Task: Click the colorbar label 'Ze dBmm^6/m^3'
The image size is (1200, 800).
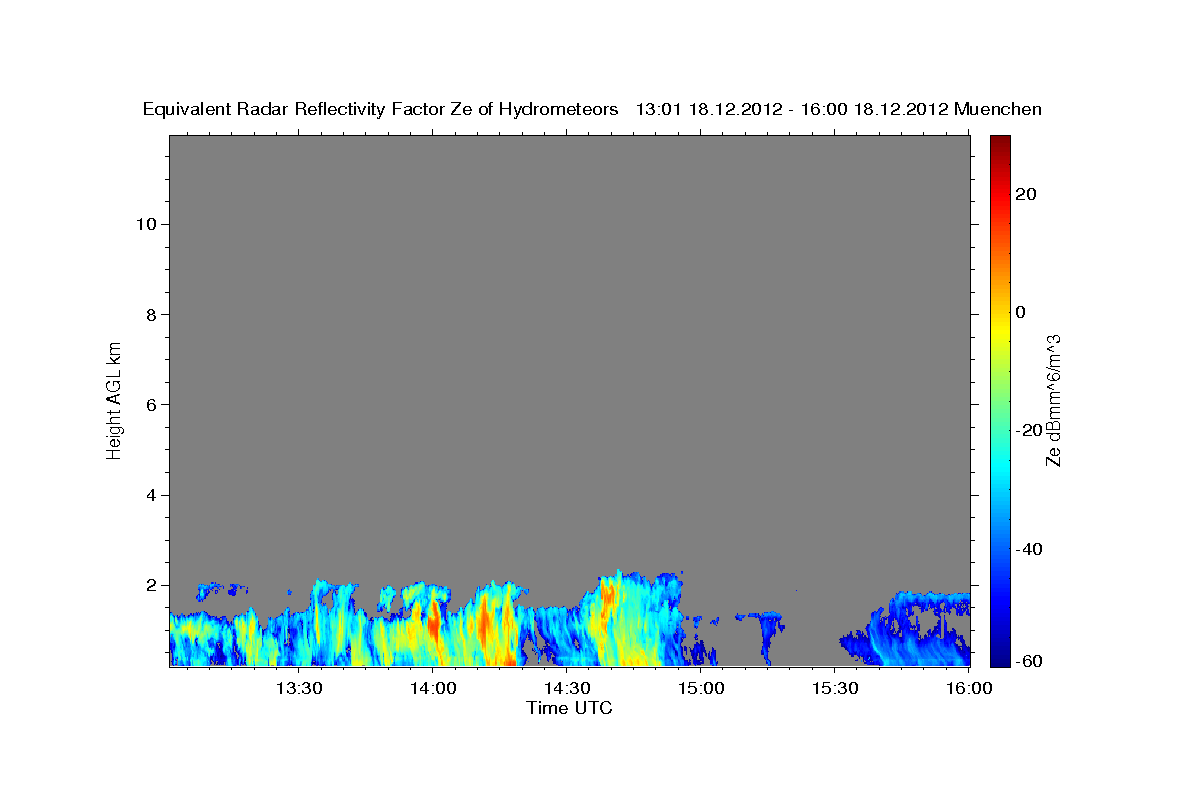Action: point(1052,400)
